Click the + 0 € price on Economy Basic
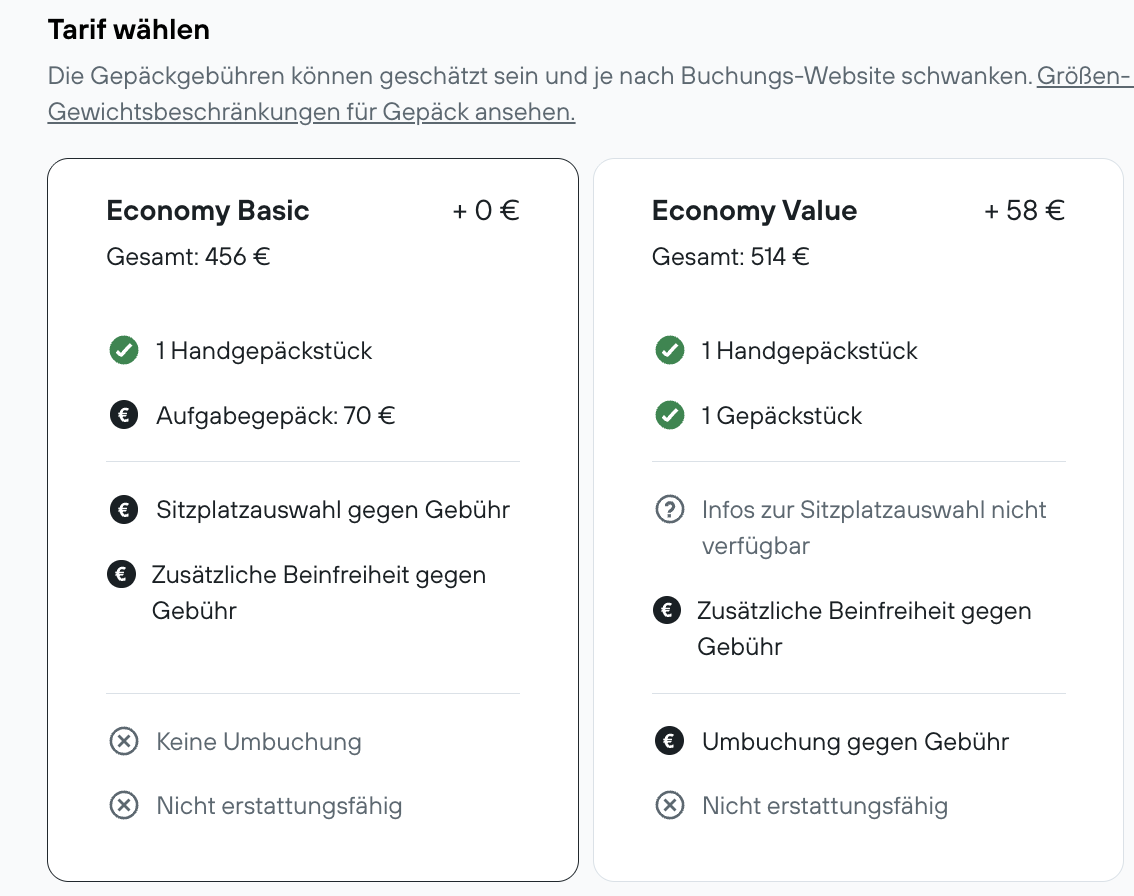 (486, 211)
